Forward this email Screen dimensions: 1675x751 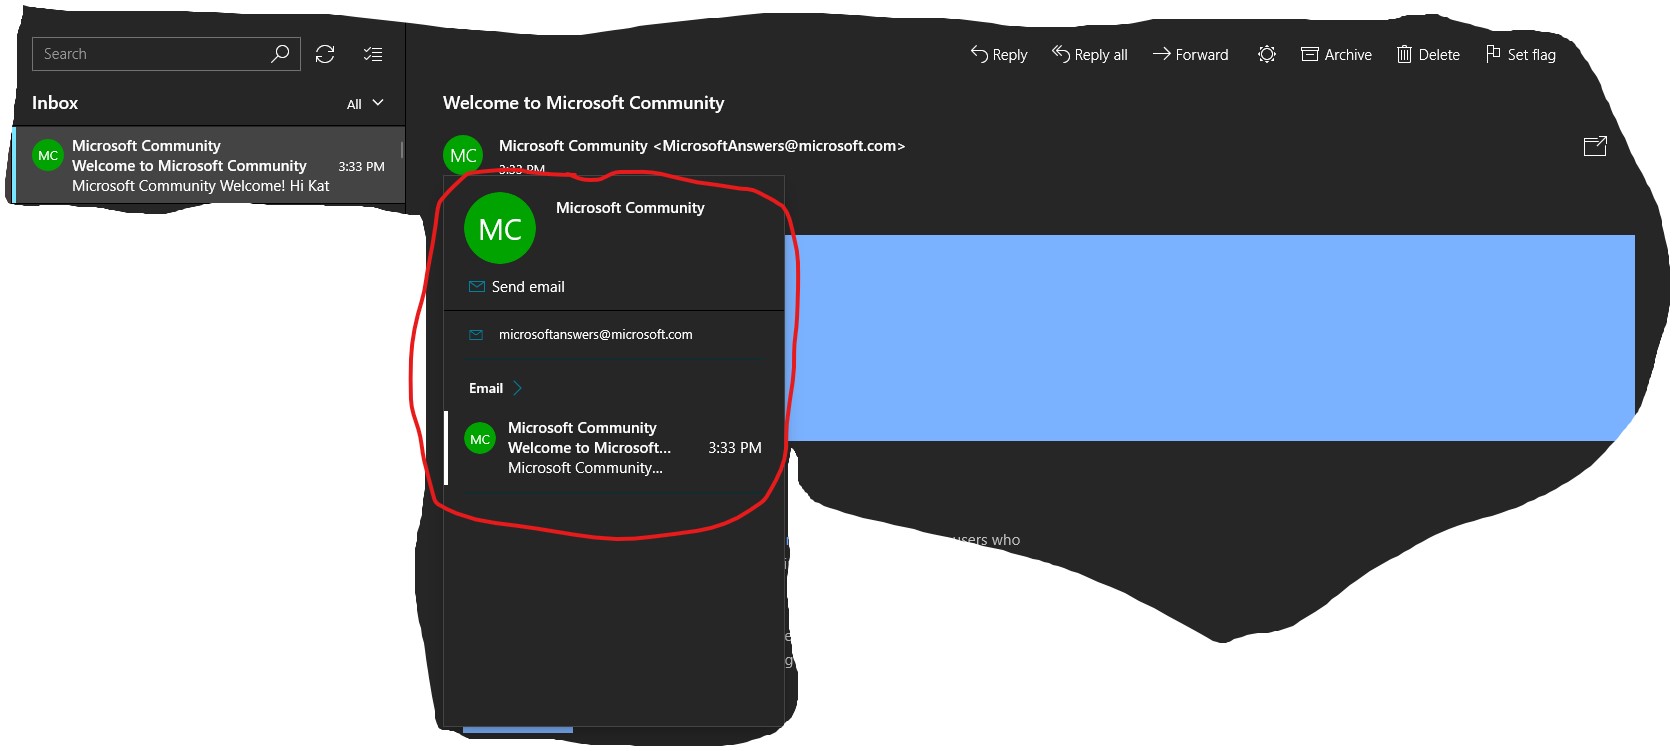[x=1190, y=55]
